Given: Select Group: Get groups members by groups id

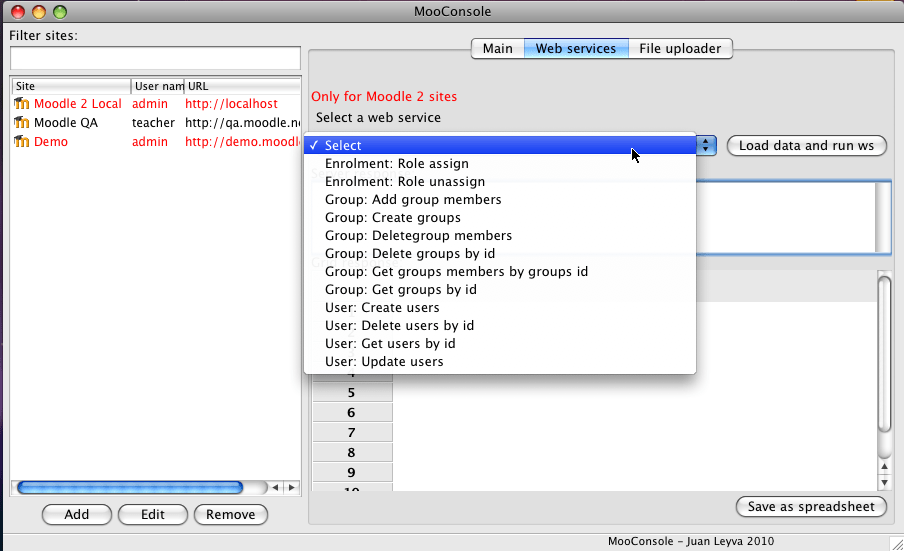Looking at the screenshot, I should tap(500, 271).
